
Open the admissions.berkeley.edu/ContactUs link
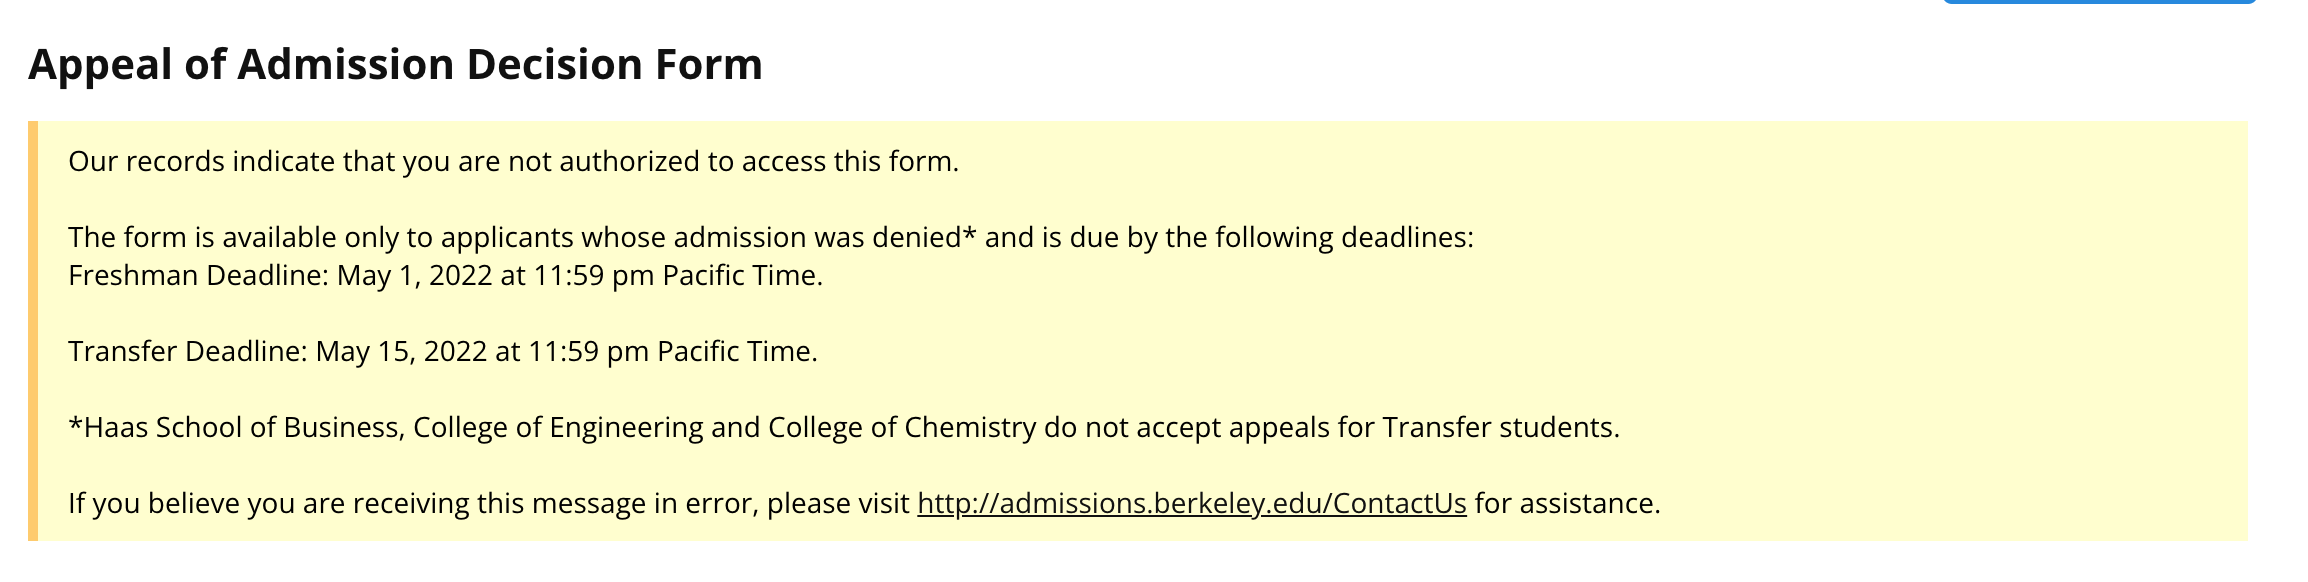click(x=1191, y=503)
